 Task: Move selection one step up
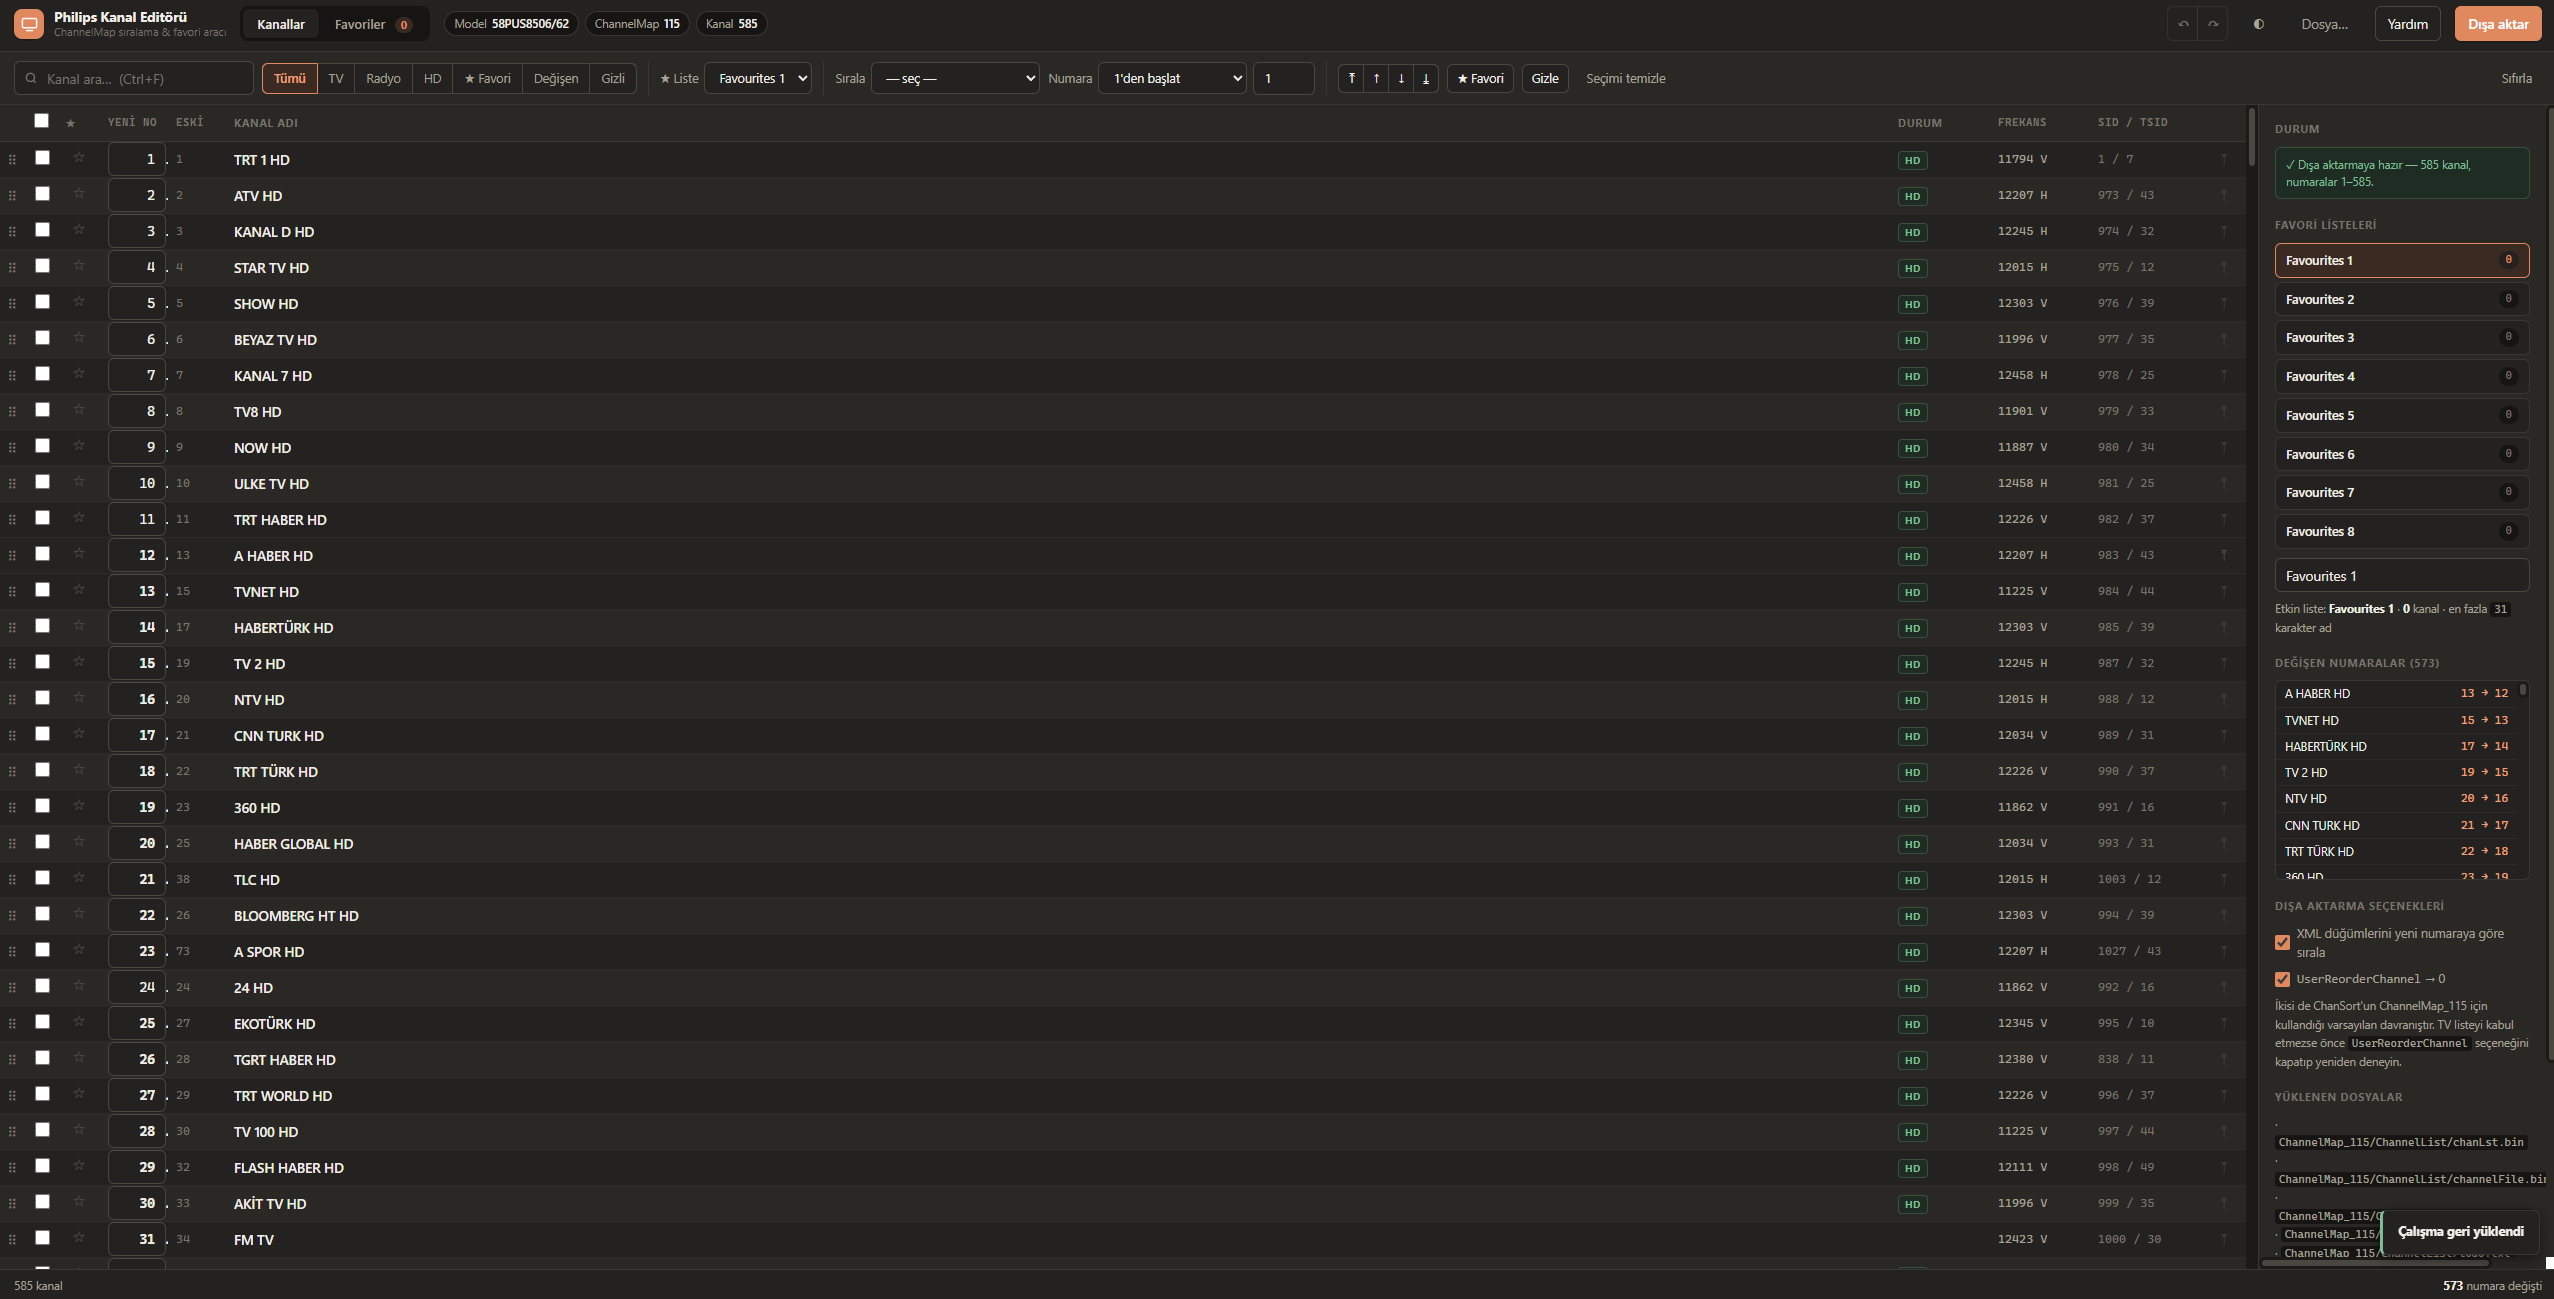point(1376,78)
